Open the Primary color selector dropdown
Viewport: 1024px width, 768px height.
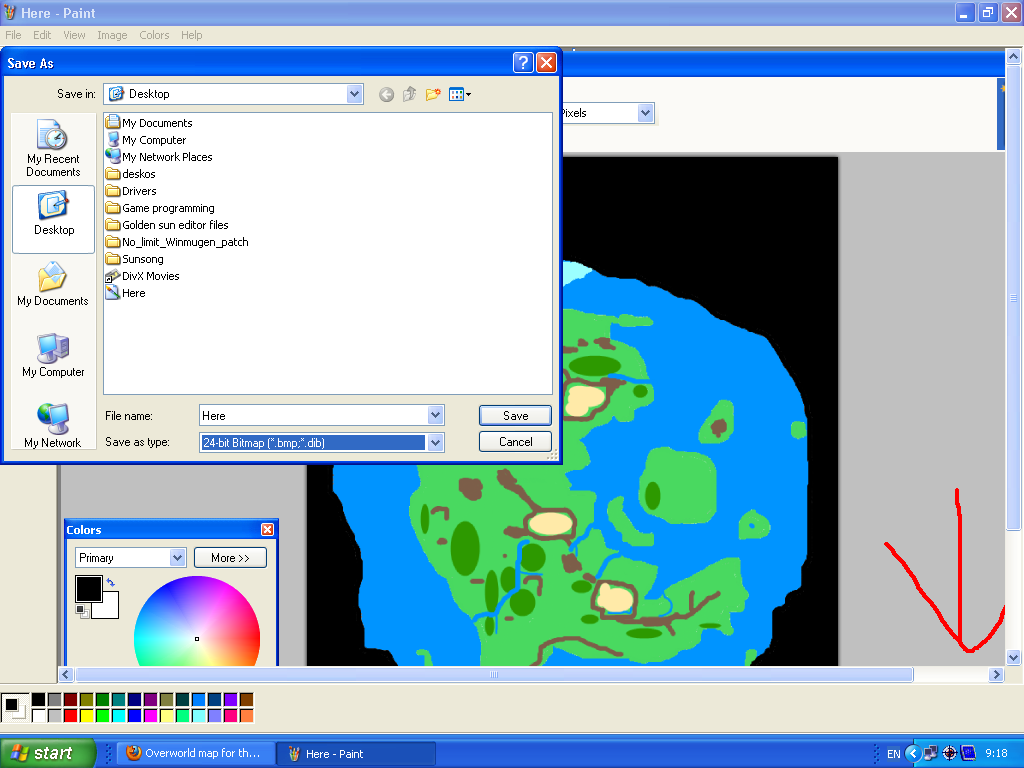177,558
